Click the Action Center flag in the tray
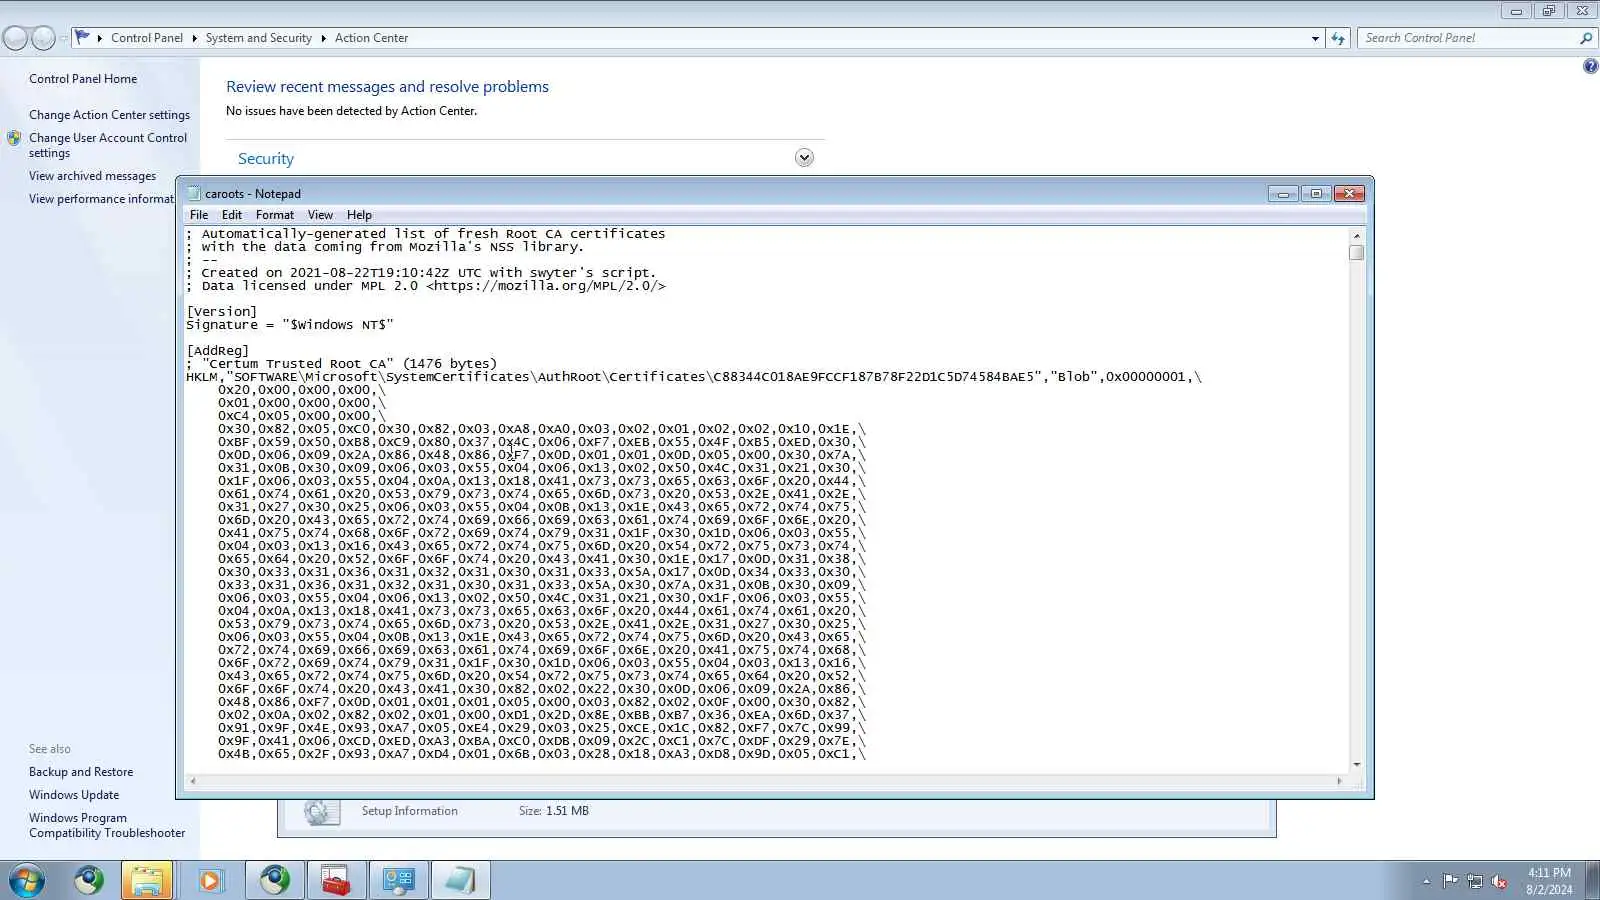The width and height of the screenshot is (1600, 900). point(1450,881)
